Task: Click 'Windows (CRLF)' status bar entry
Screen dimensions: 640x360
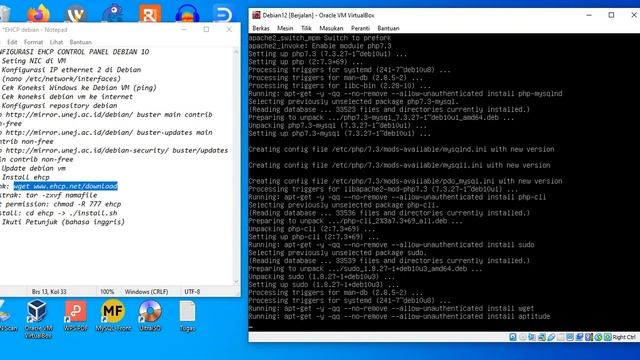Action: click(146, 291)
